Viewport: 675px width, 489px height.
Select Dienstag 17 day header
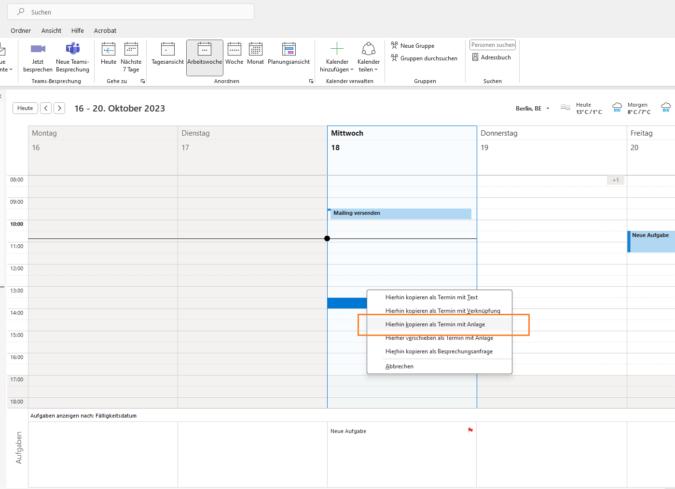tap(252, 150)
